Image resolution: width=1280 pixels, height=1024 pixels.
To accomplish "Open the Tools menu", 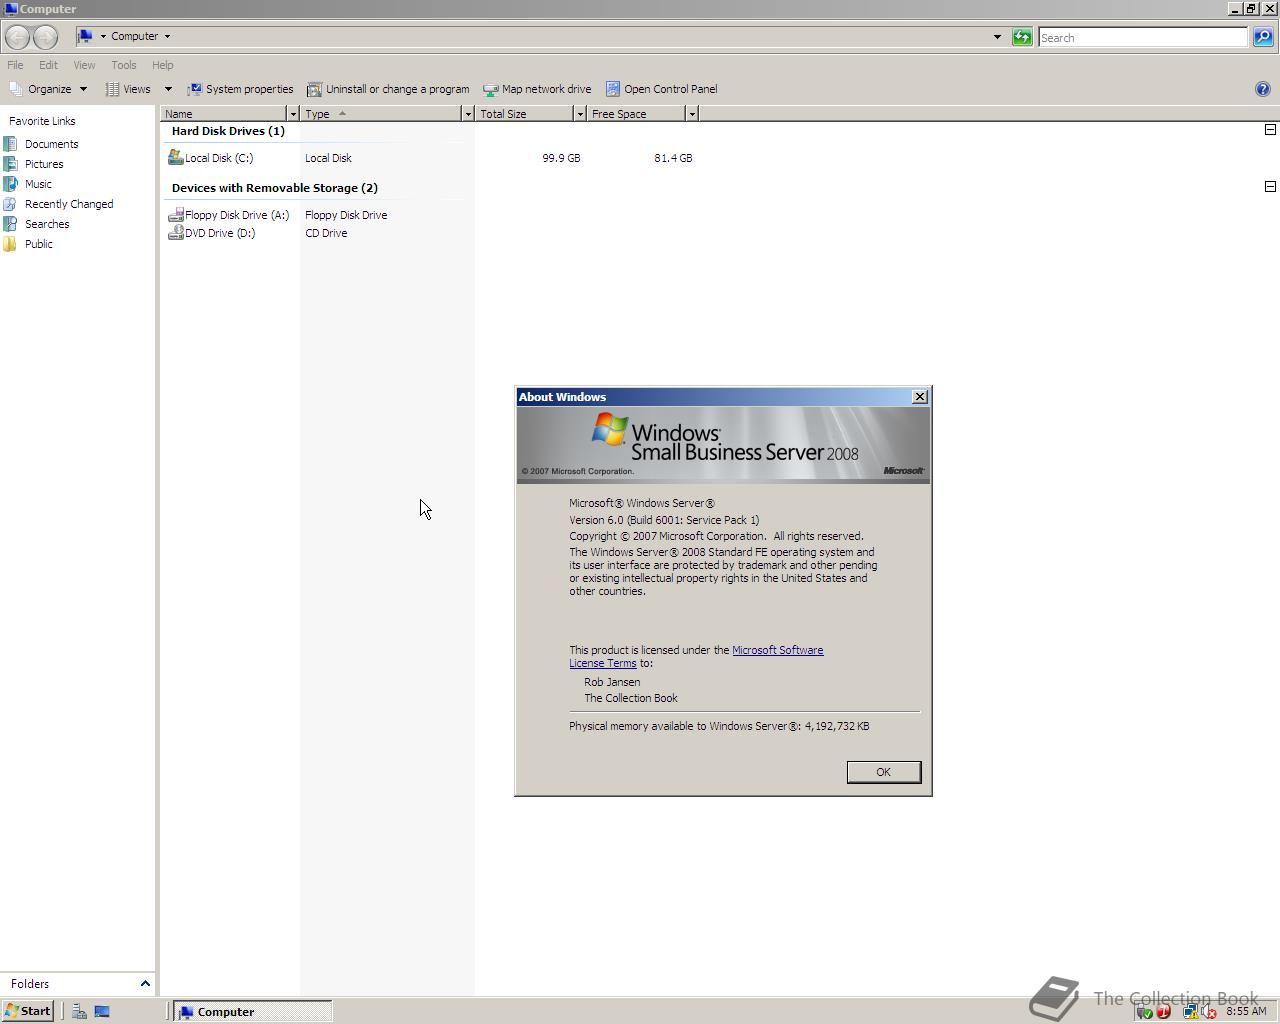I will [124, 65].
